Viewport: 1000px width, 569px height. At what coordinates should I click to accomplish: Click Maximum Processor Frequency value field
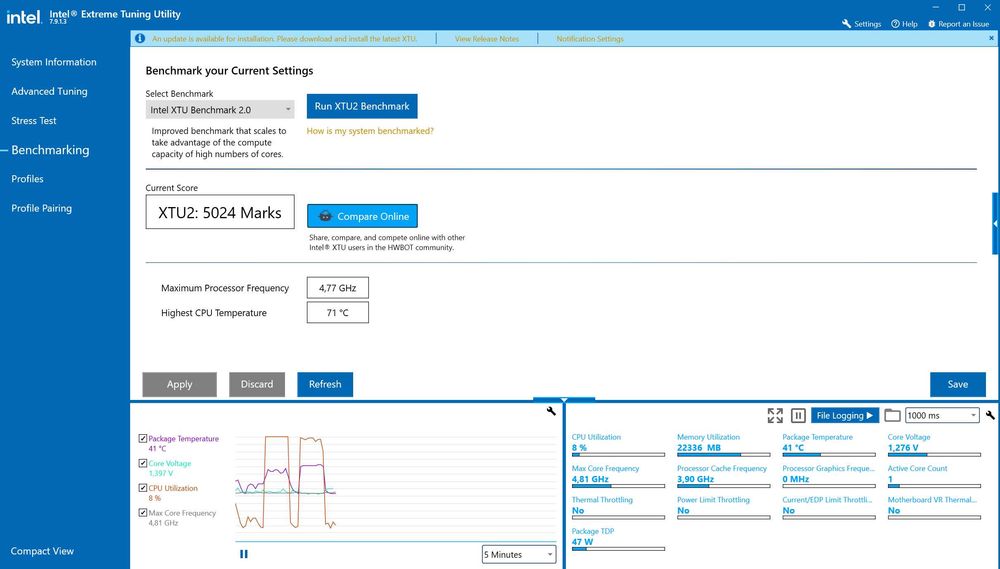337,288
